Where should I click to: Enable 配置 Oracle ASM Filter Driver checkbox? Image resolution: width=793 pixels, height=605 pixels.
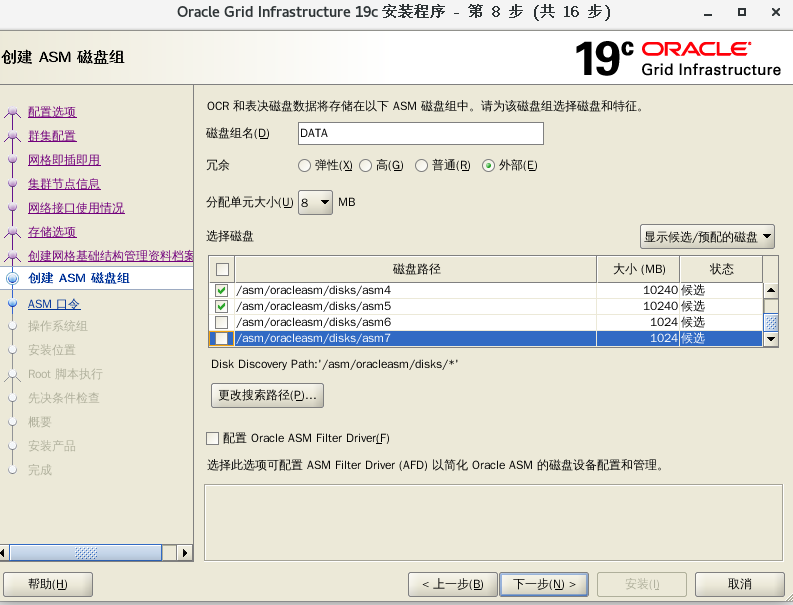point(212,438)
